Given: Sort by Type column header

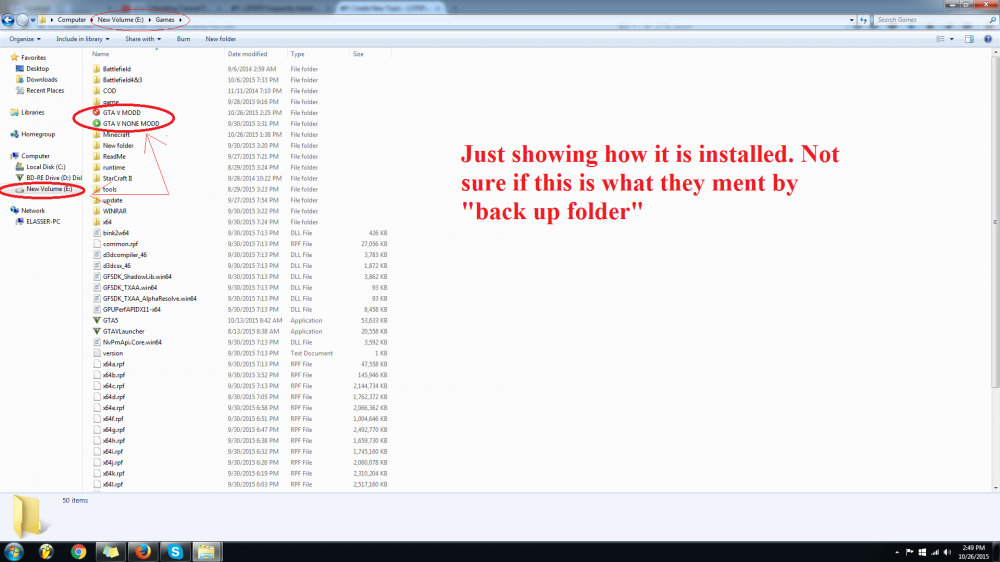Looking at the screenshot, I should pos(297,54).
